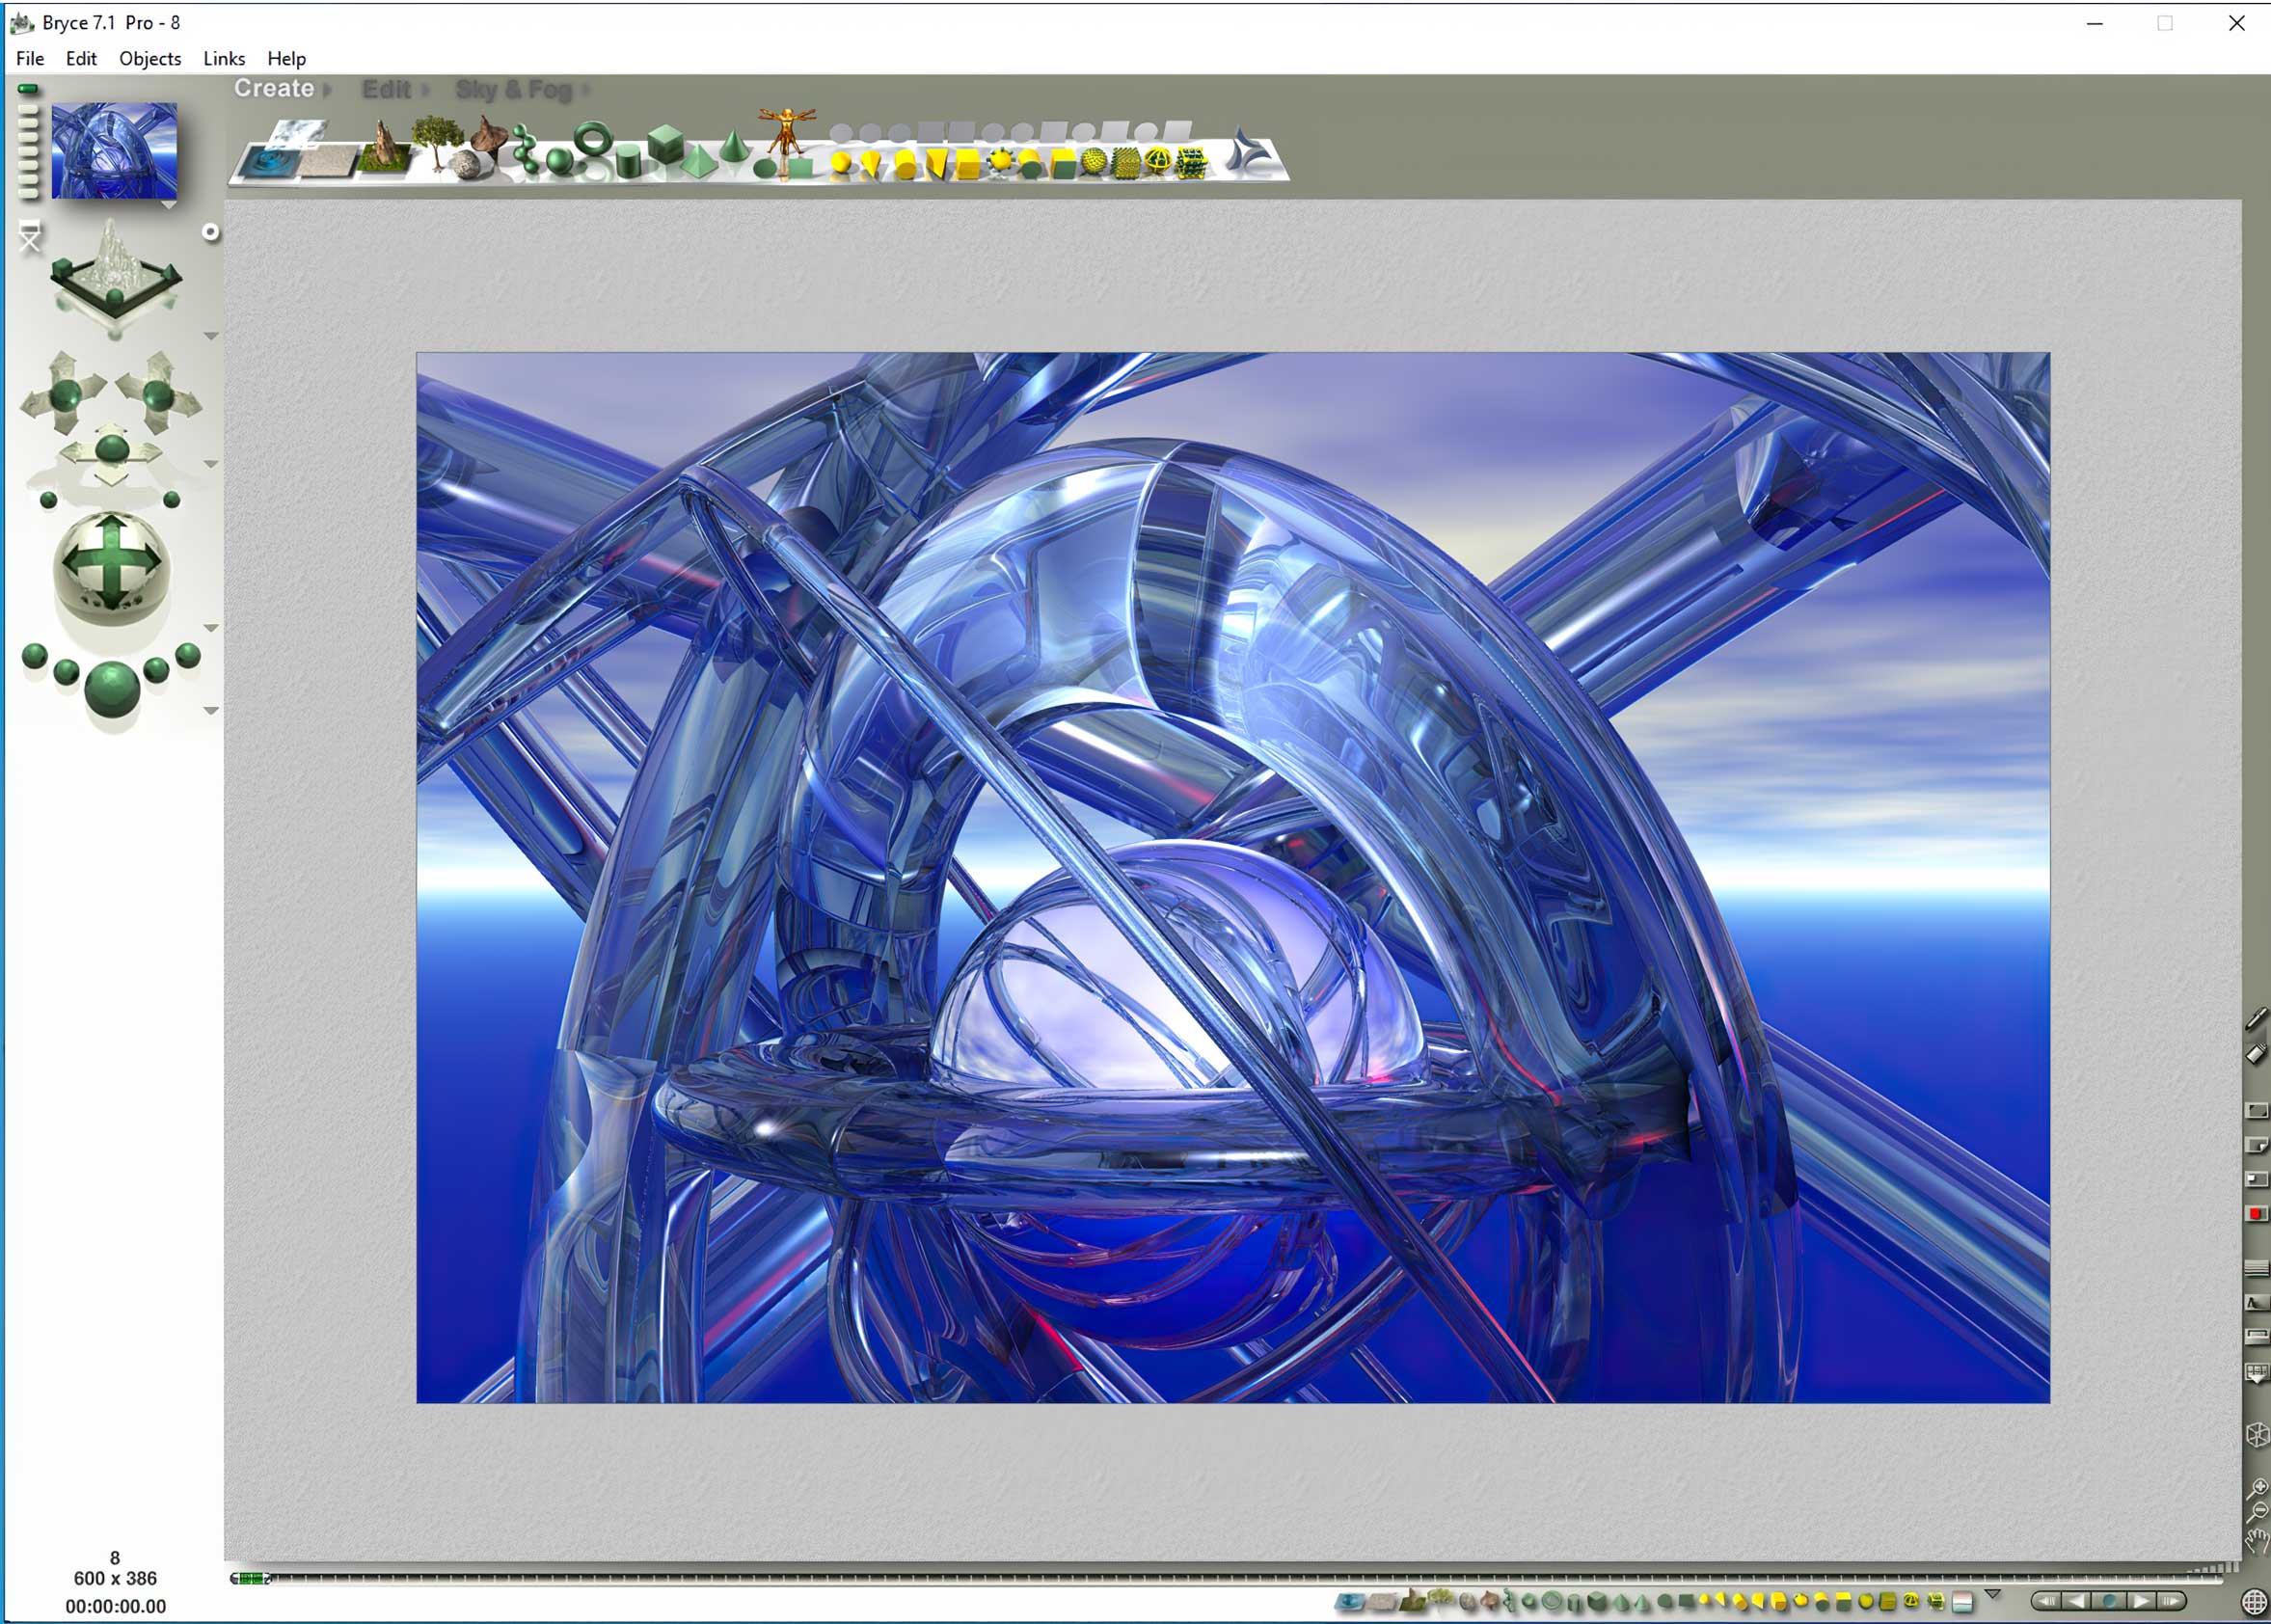2271x1624 pixels.
Task: Expand the arrow next to Edit palette label
Action: pos(424,90)
